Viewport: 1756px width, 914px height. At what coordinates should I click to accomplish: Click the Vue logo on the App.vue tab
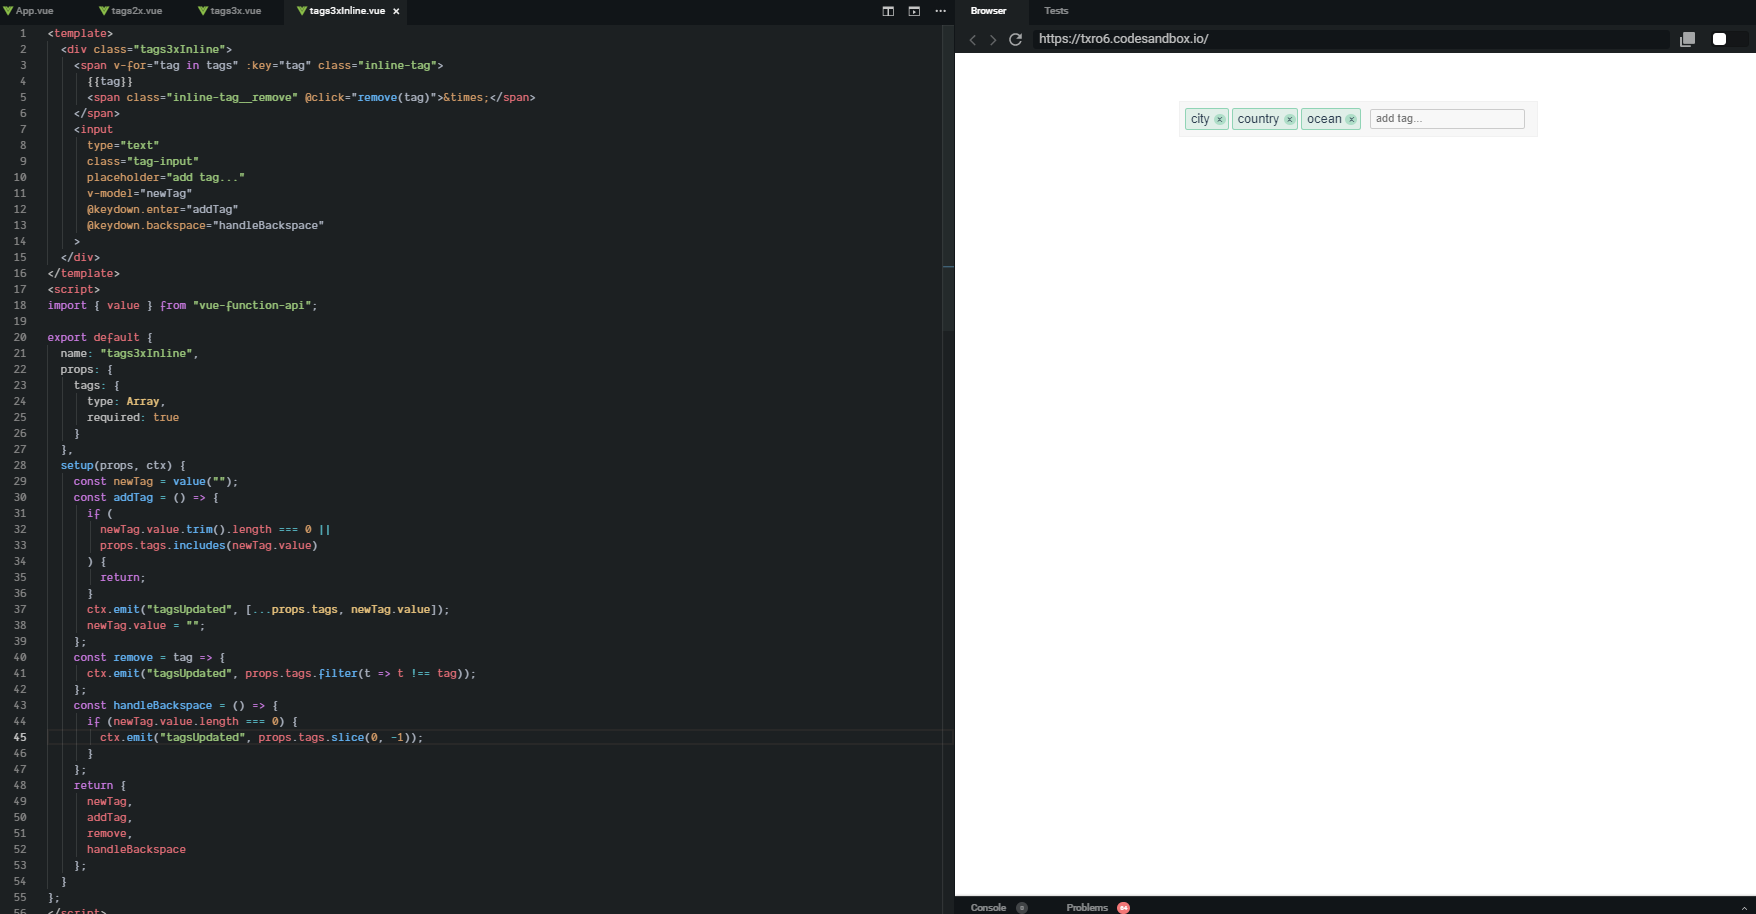(x=8, y=11)
